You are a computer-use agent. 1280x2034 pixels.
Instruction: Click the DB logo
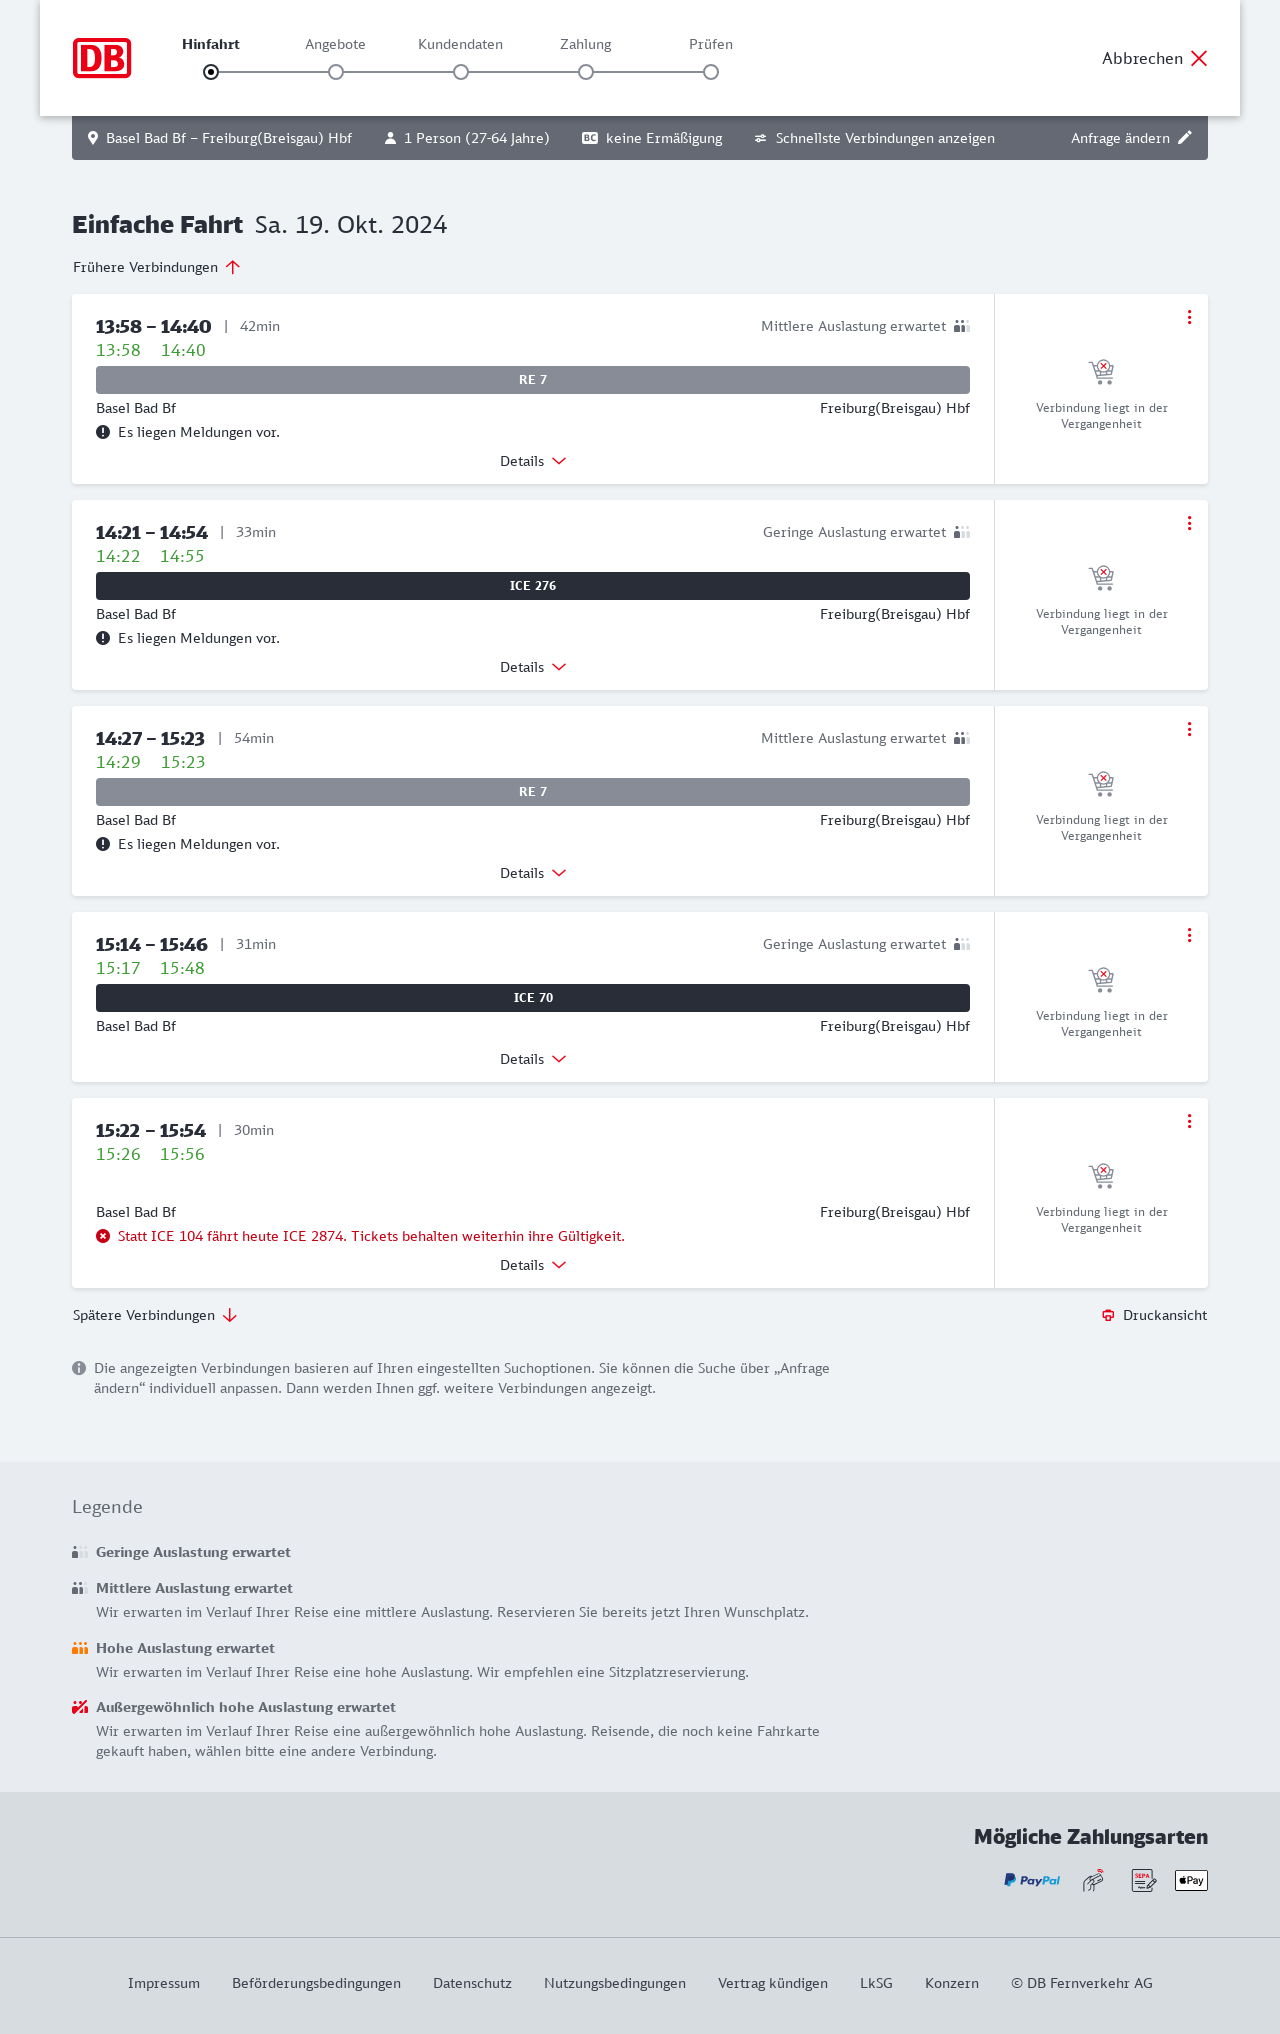[x=102, y=58]
